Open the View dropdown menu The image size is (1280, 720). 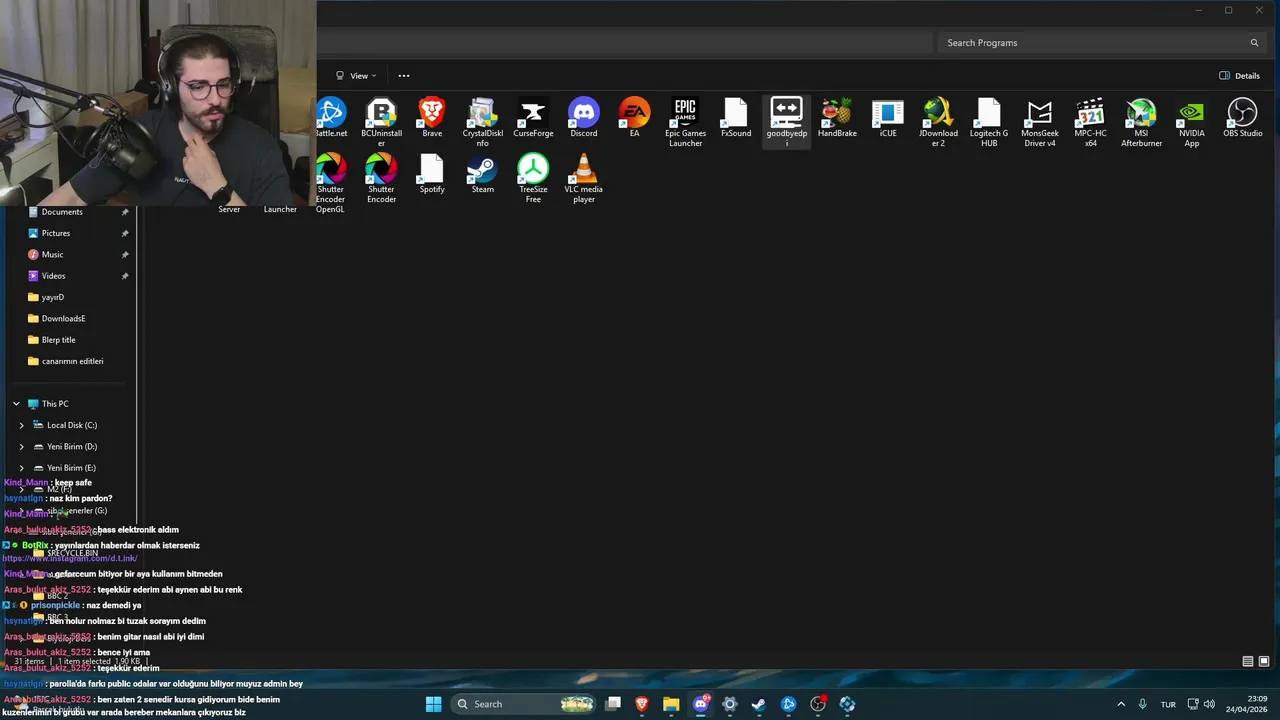(x=356, y=76)
